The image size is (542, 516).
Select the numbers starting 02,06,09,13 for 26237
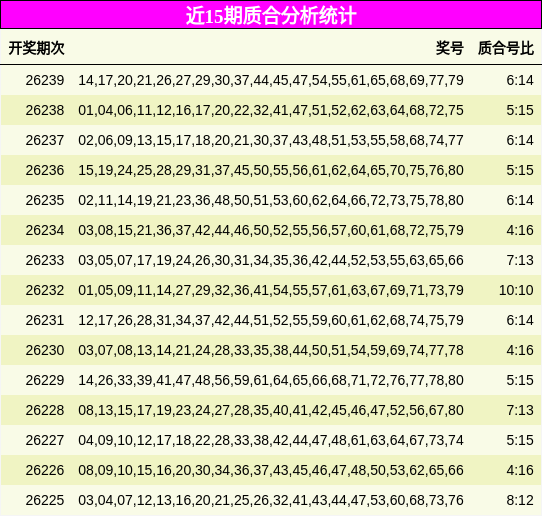[x=271, y=140]
